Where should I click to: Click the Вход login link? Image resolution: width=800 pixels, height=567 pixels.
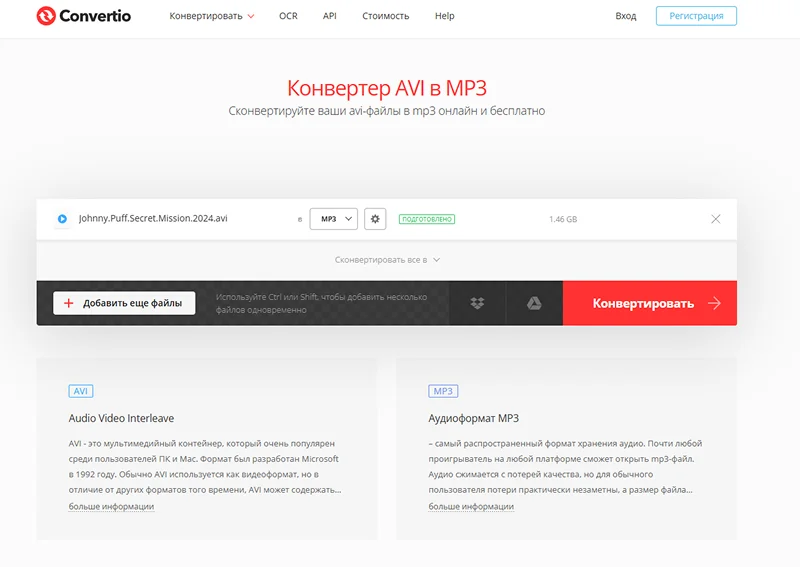[x=626, y=16]
